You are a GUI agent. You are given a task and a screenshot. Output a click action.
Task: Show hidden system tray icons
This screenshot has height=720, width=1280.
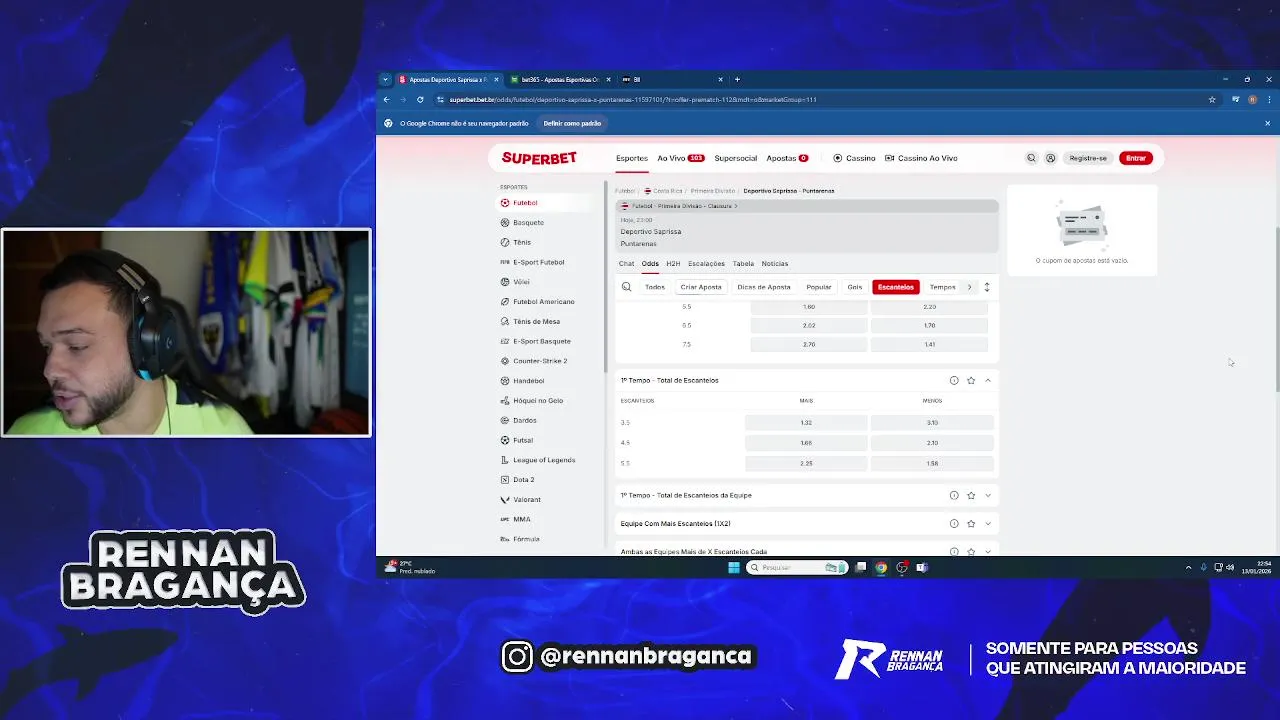[x=1188, y=567]
